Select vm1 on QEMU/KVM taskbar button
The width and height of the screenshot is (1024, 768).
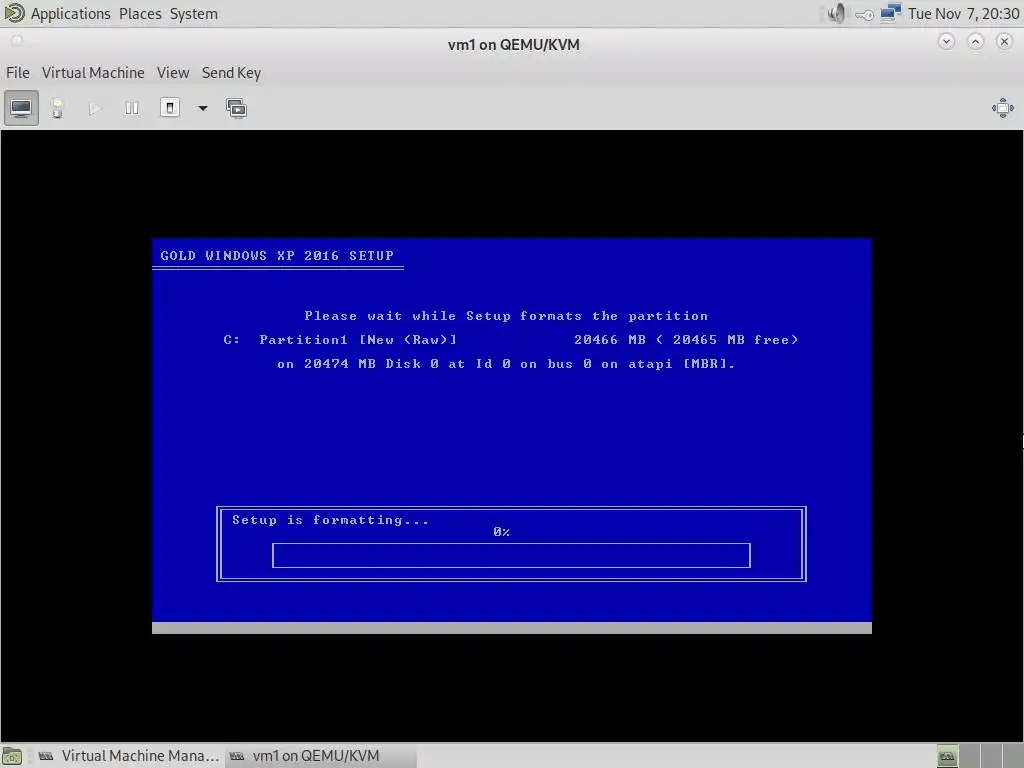click(x=320, y=756)
